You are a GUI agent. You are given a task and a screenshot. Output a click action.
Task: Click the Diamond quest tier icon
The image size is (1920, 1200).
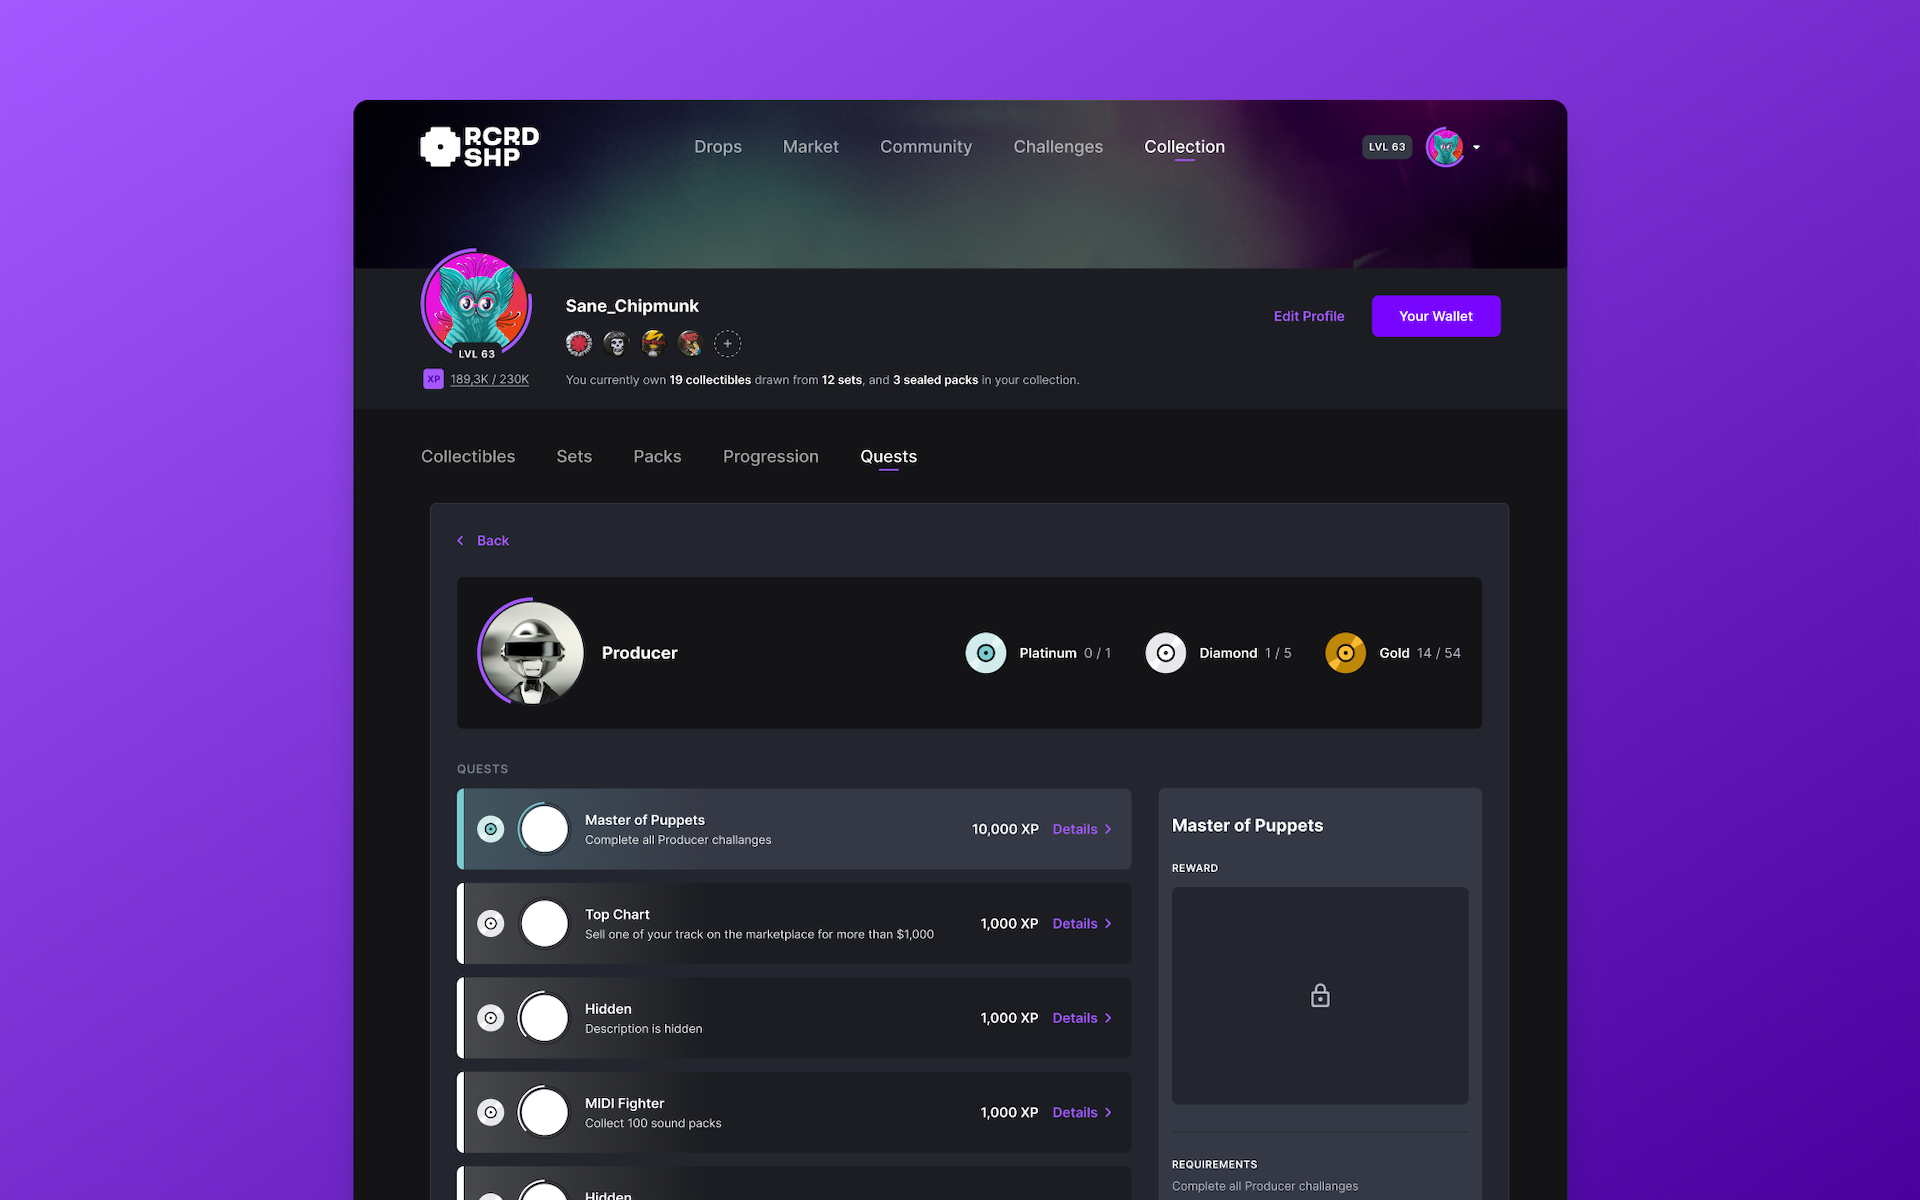1165,651
